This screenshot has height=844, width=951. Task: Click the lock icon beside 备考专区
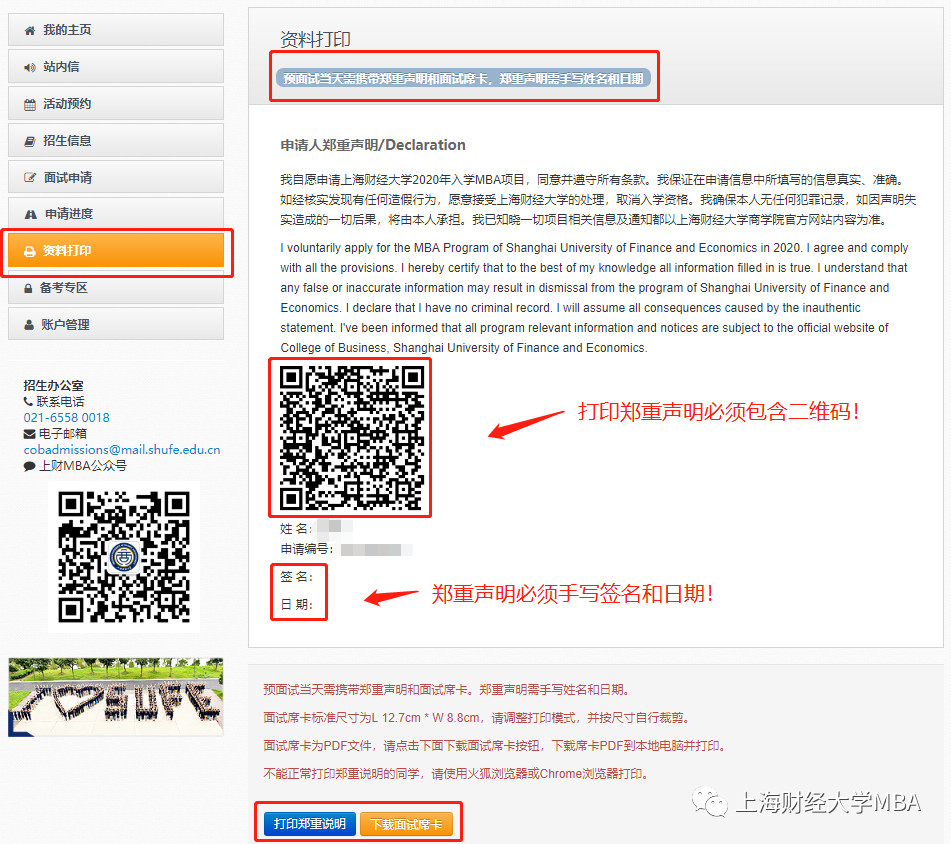tap(29, 288)
